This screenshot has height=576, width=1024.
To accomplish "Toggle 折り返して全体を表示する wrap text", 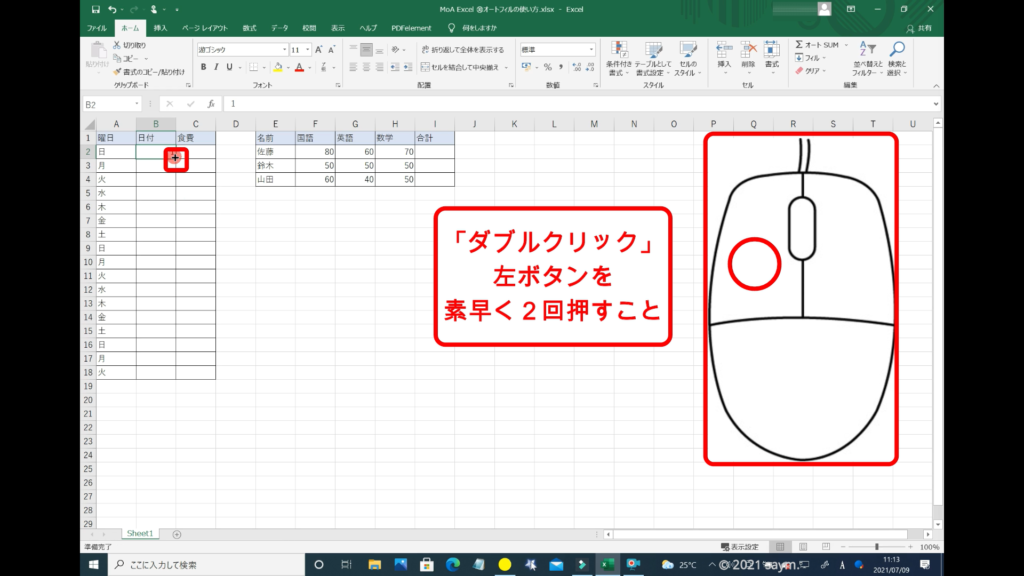I will tap(461, 49).
